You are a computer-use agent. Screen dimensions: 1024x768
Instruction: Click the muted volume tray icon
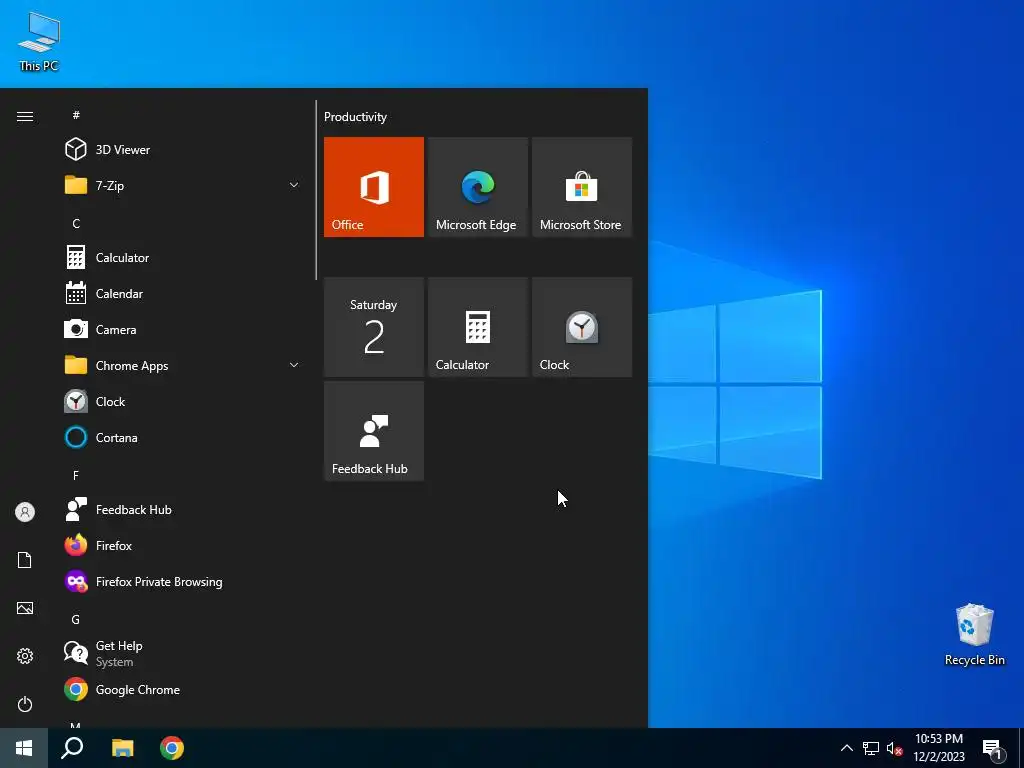click(x=894, y=748)
